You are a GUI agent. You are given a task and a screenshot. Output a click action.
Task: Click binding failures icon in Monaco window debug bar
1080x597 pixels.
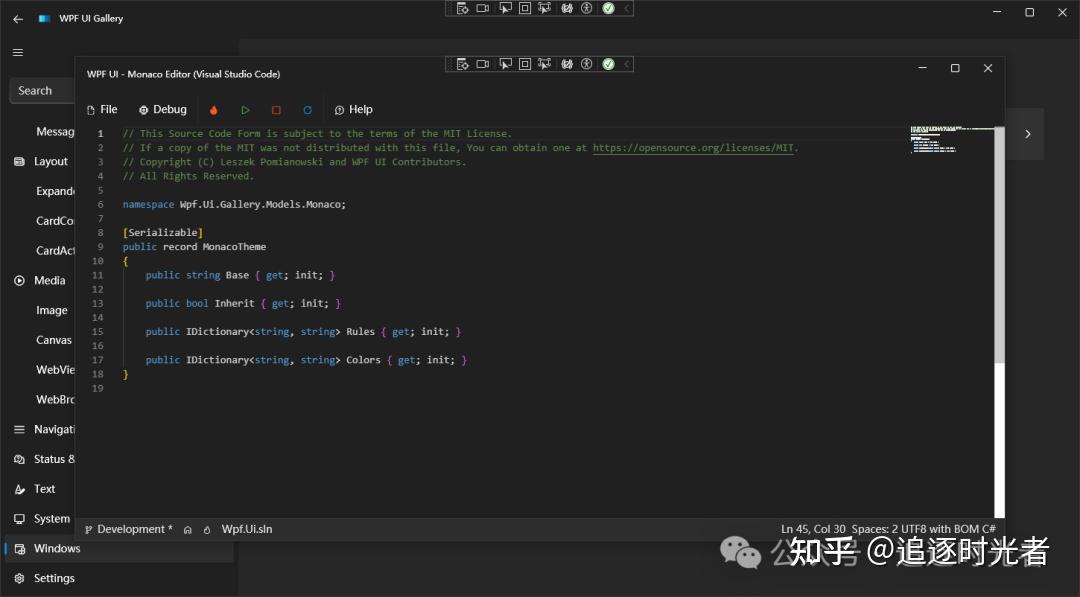pos(567,64)
